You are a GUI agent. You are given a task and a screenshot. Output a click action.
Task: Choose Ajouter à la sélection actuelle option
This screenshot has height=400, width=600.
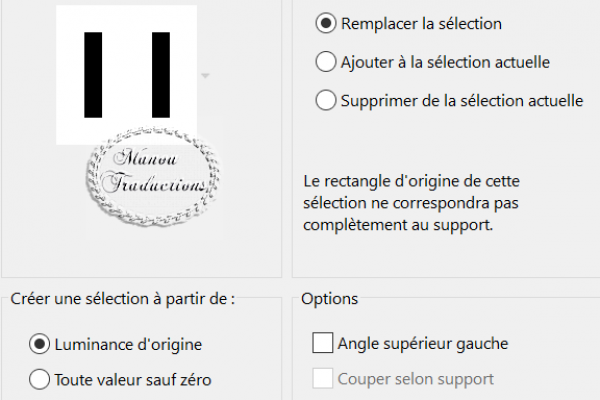click(326, 62)
